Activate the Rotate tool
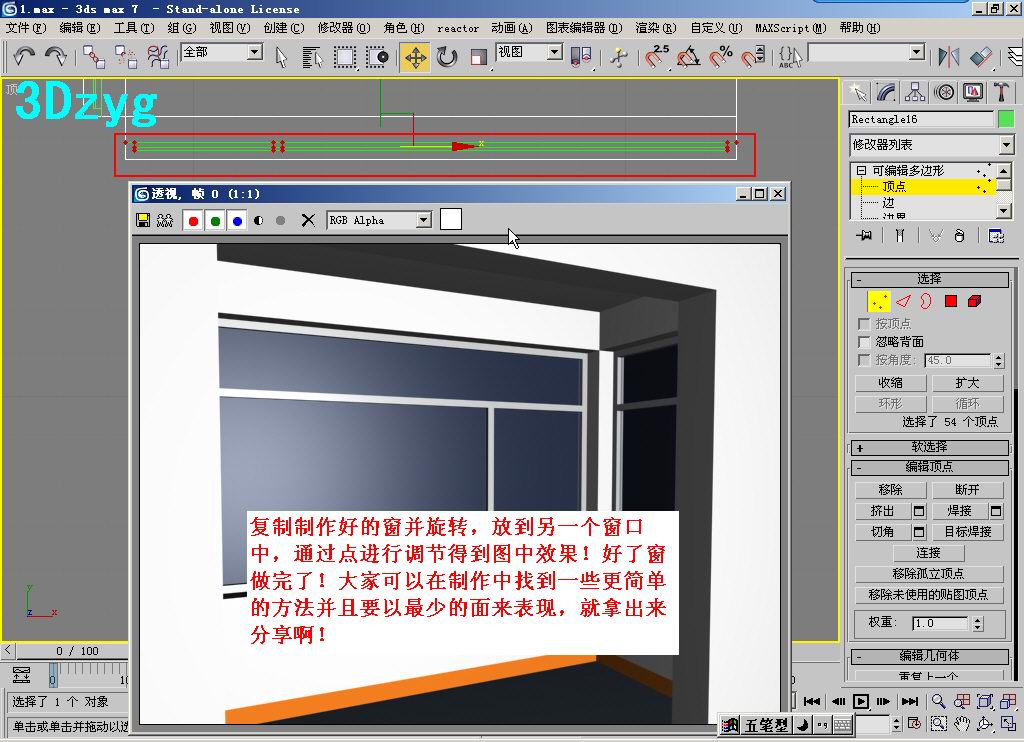This screenshot has width=1024, height=742. pos(447,57)
